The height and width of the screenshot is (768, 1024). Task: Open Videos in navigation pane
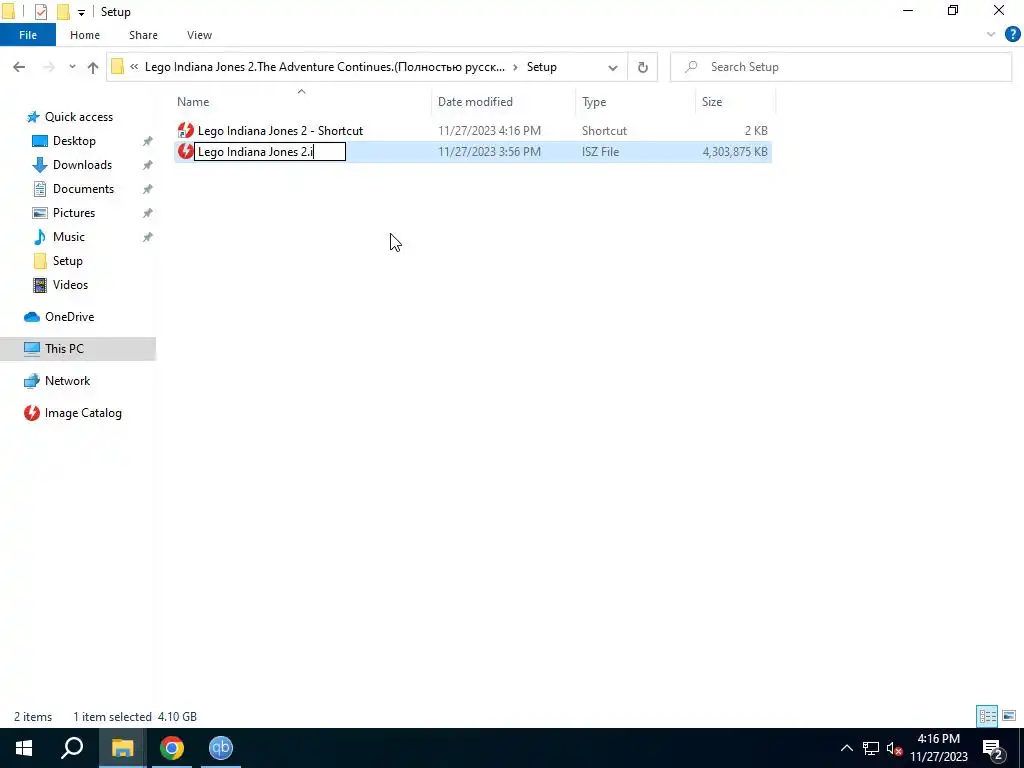70,285
